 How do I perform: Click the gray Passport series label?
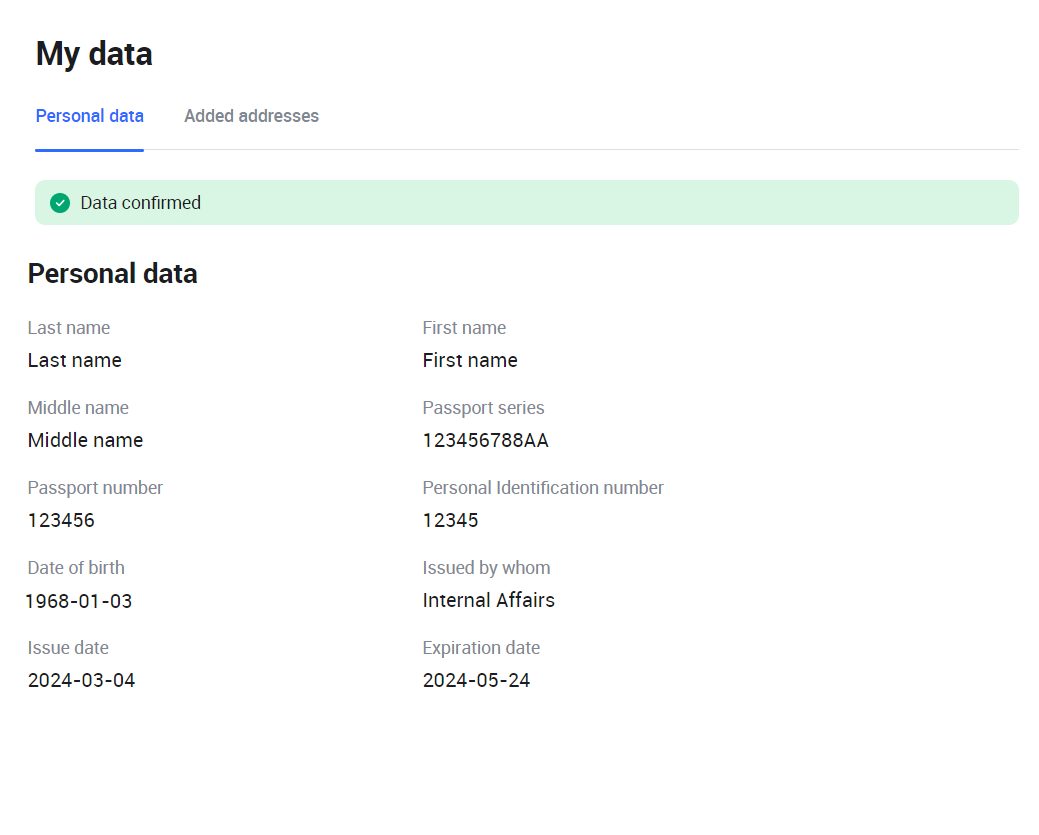(483, 408)
